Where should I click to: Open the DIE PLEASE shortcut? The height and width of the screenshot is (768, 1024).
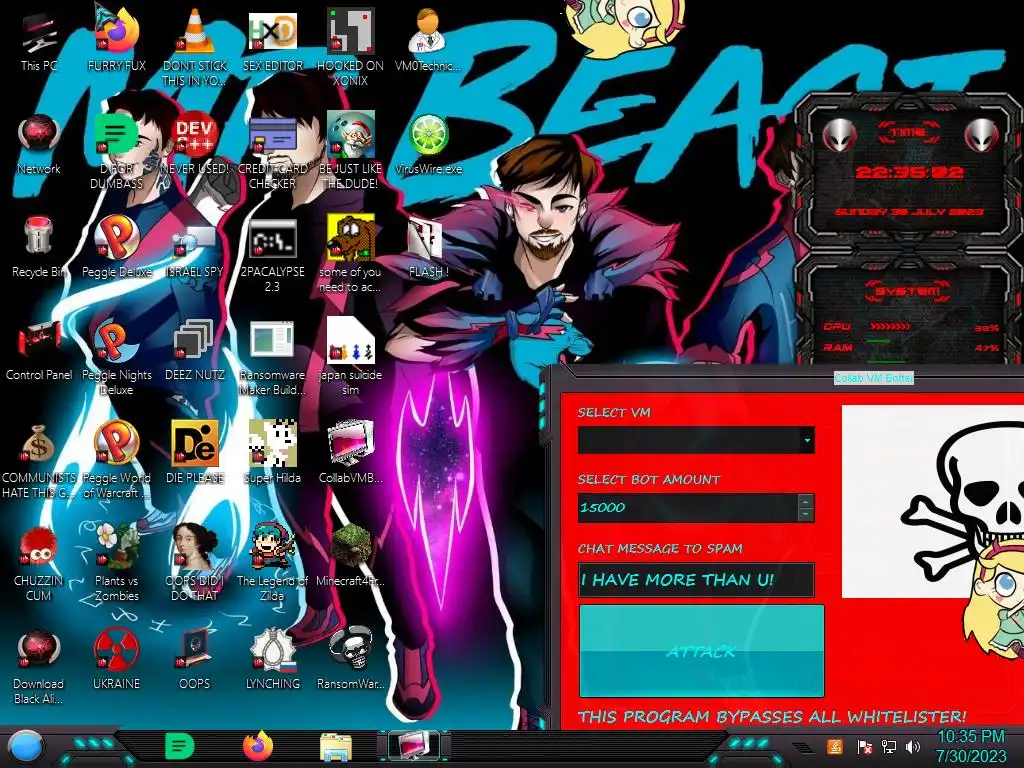click(195, 453)
